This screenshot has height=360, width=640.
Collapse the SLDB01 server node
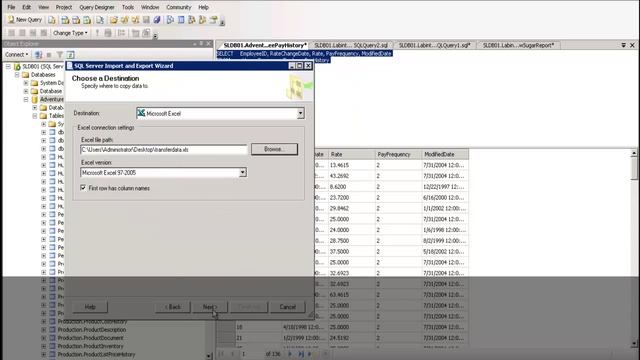(8, 66)
